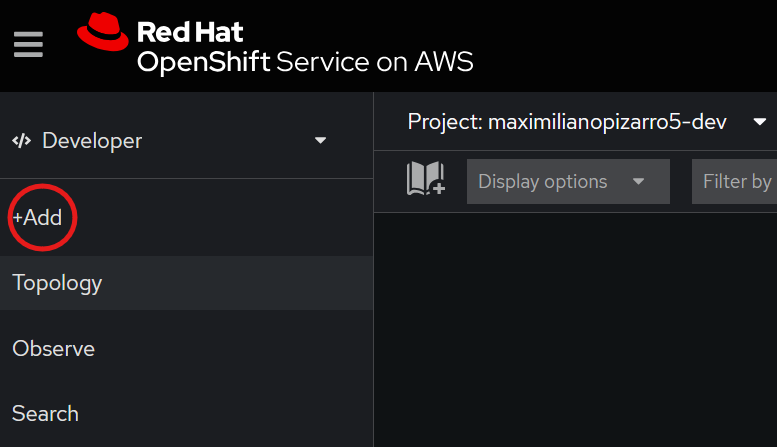The height and width of the screenshot is (447, 777).
Task: Click the Red Hat wordmark text
Action: point(190,32)
